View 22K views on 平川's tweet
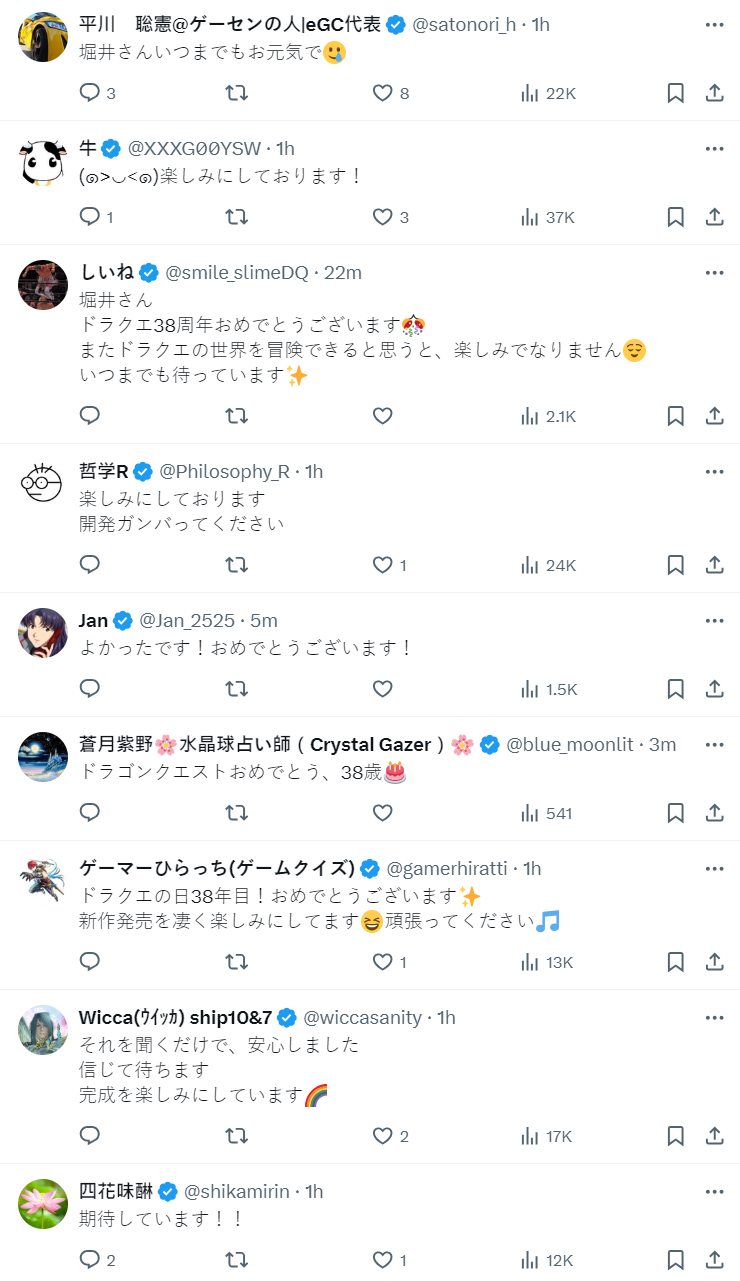This screenshot has height=1281, width=740. [x=548, y=93]
